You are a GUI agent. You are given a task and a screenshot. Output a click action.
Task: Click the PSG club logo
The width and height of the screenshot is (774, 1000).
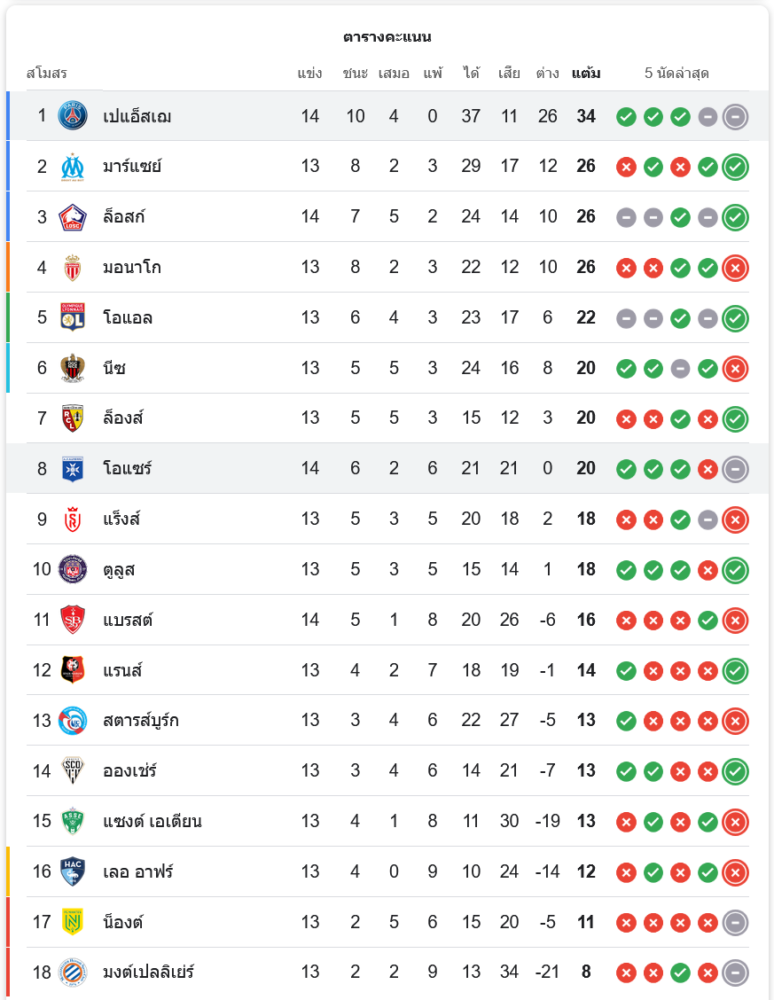[72, 116]
